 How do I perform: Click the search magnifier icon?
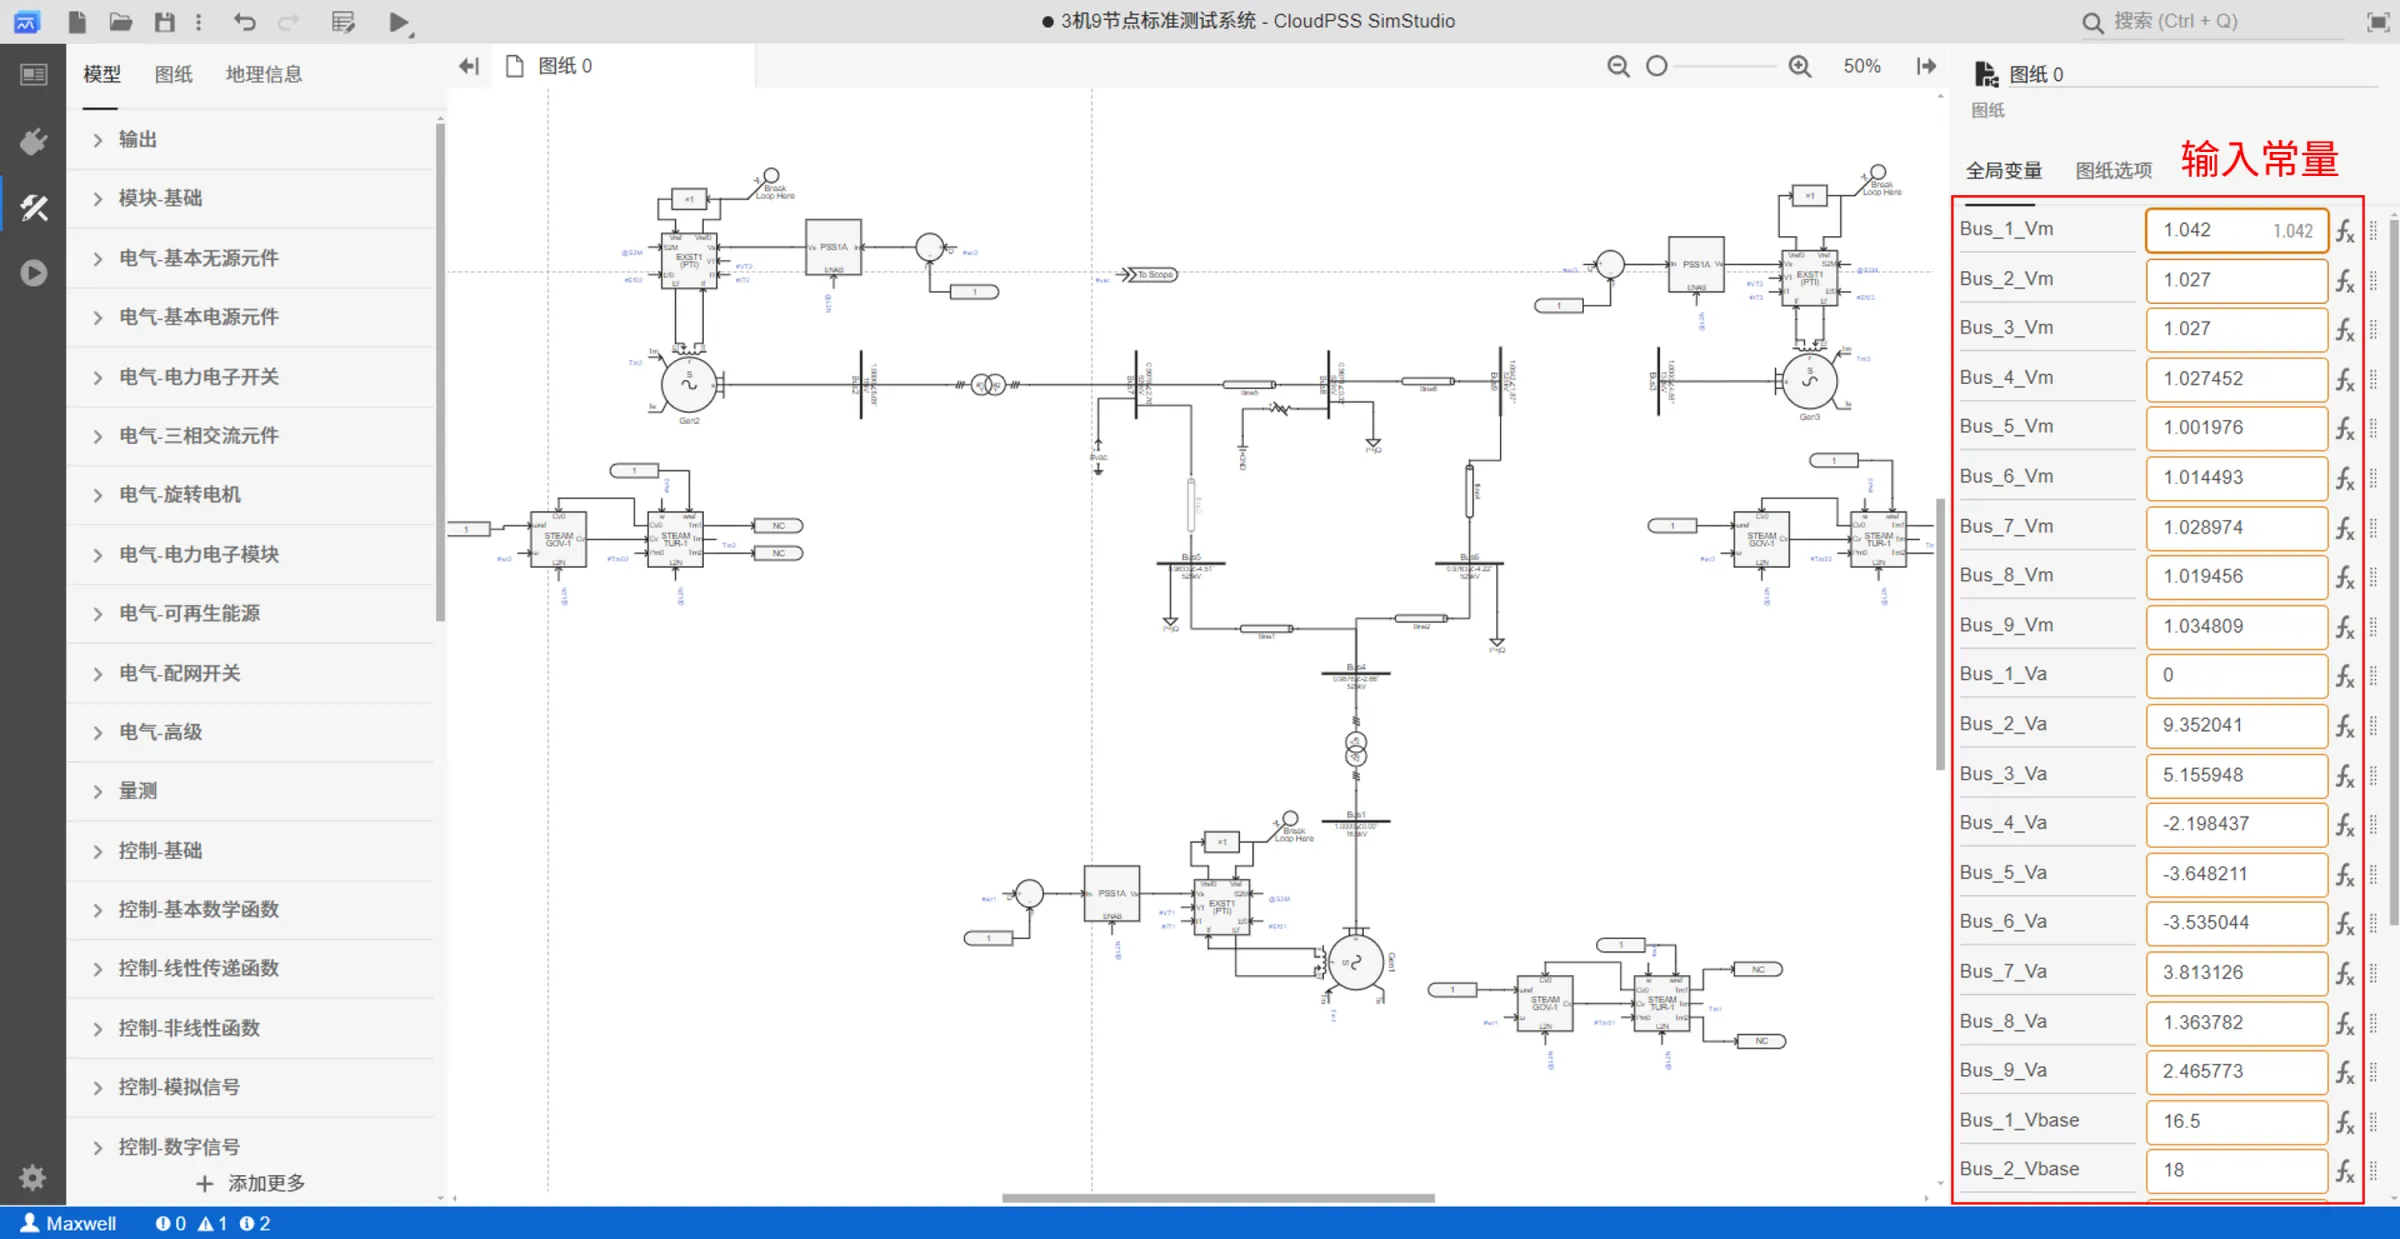pos(2092,22)
